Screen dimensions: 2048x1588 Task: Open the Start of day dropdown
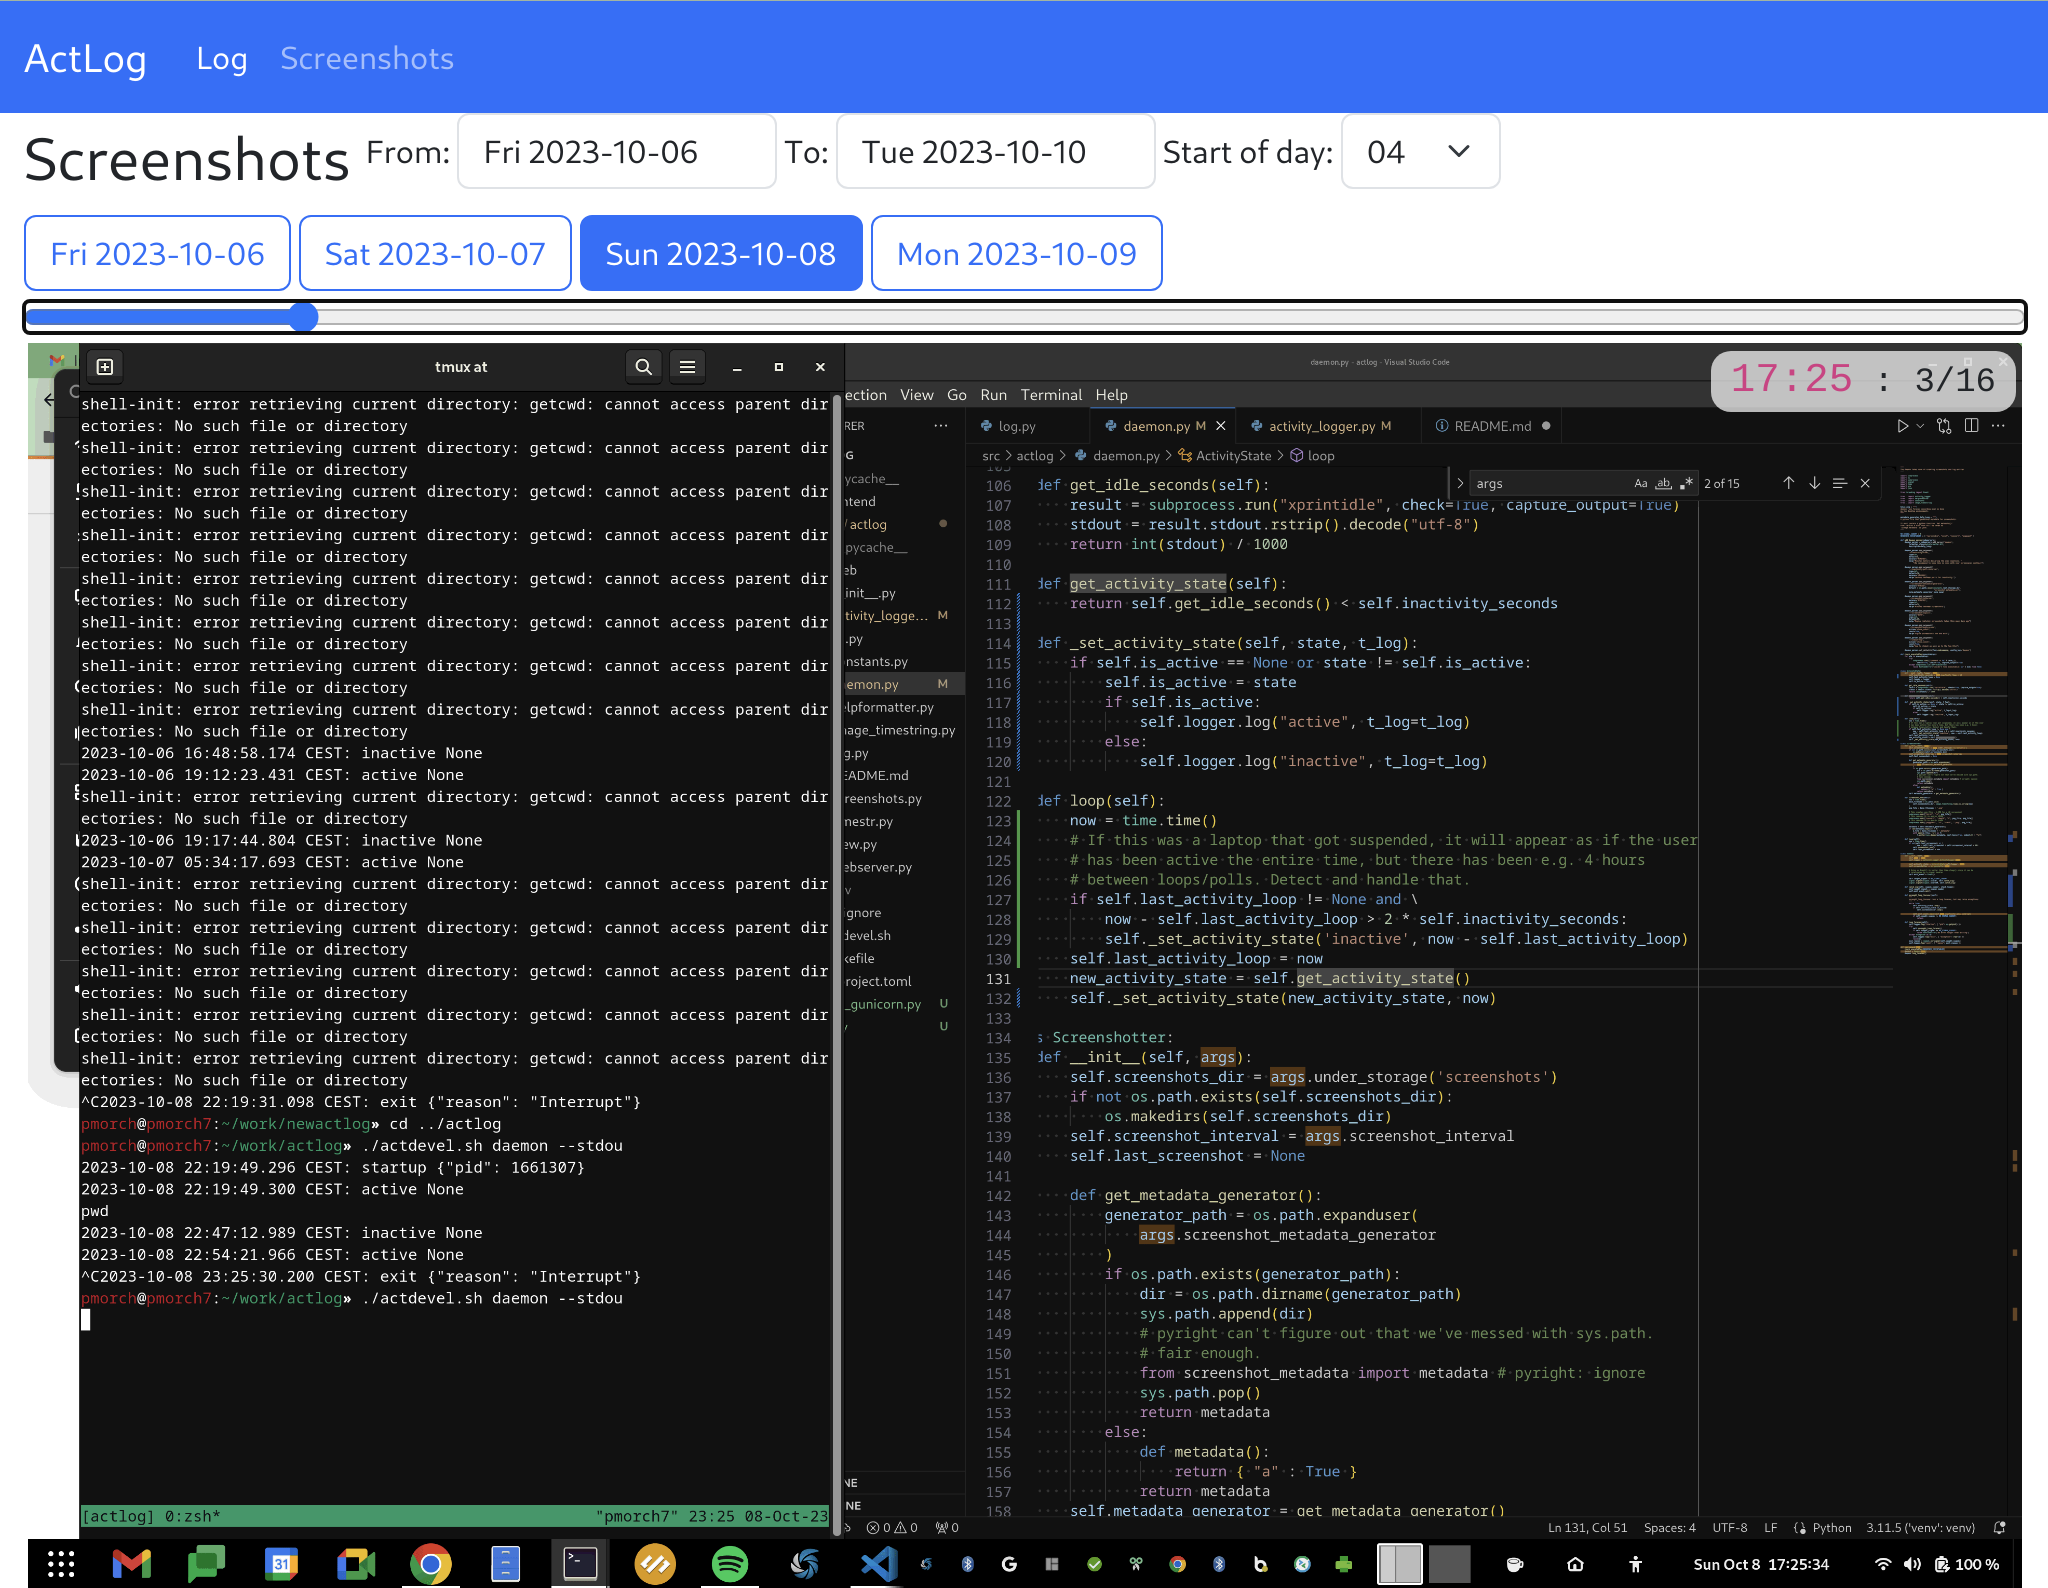coord(1420,152)
